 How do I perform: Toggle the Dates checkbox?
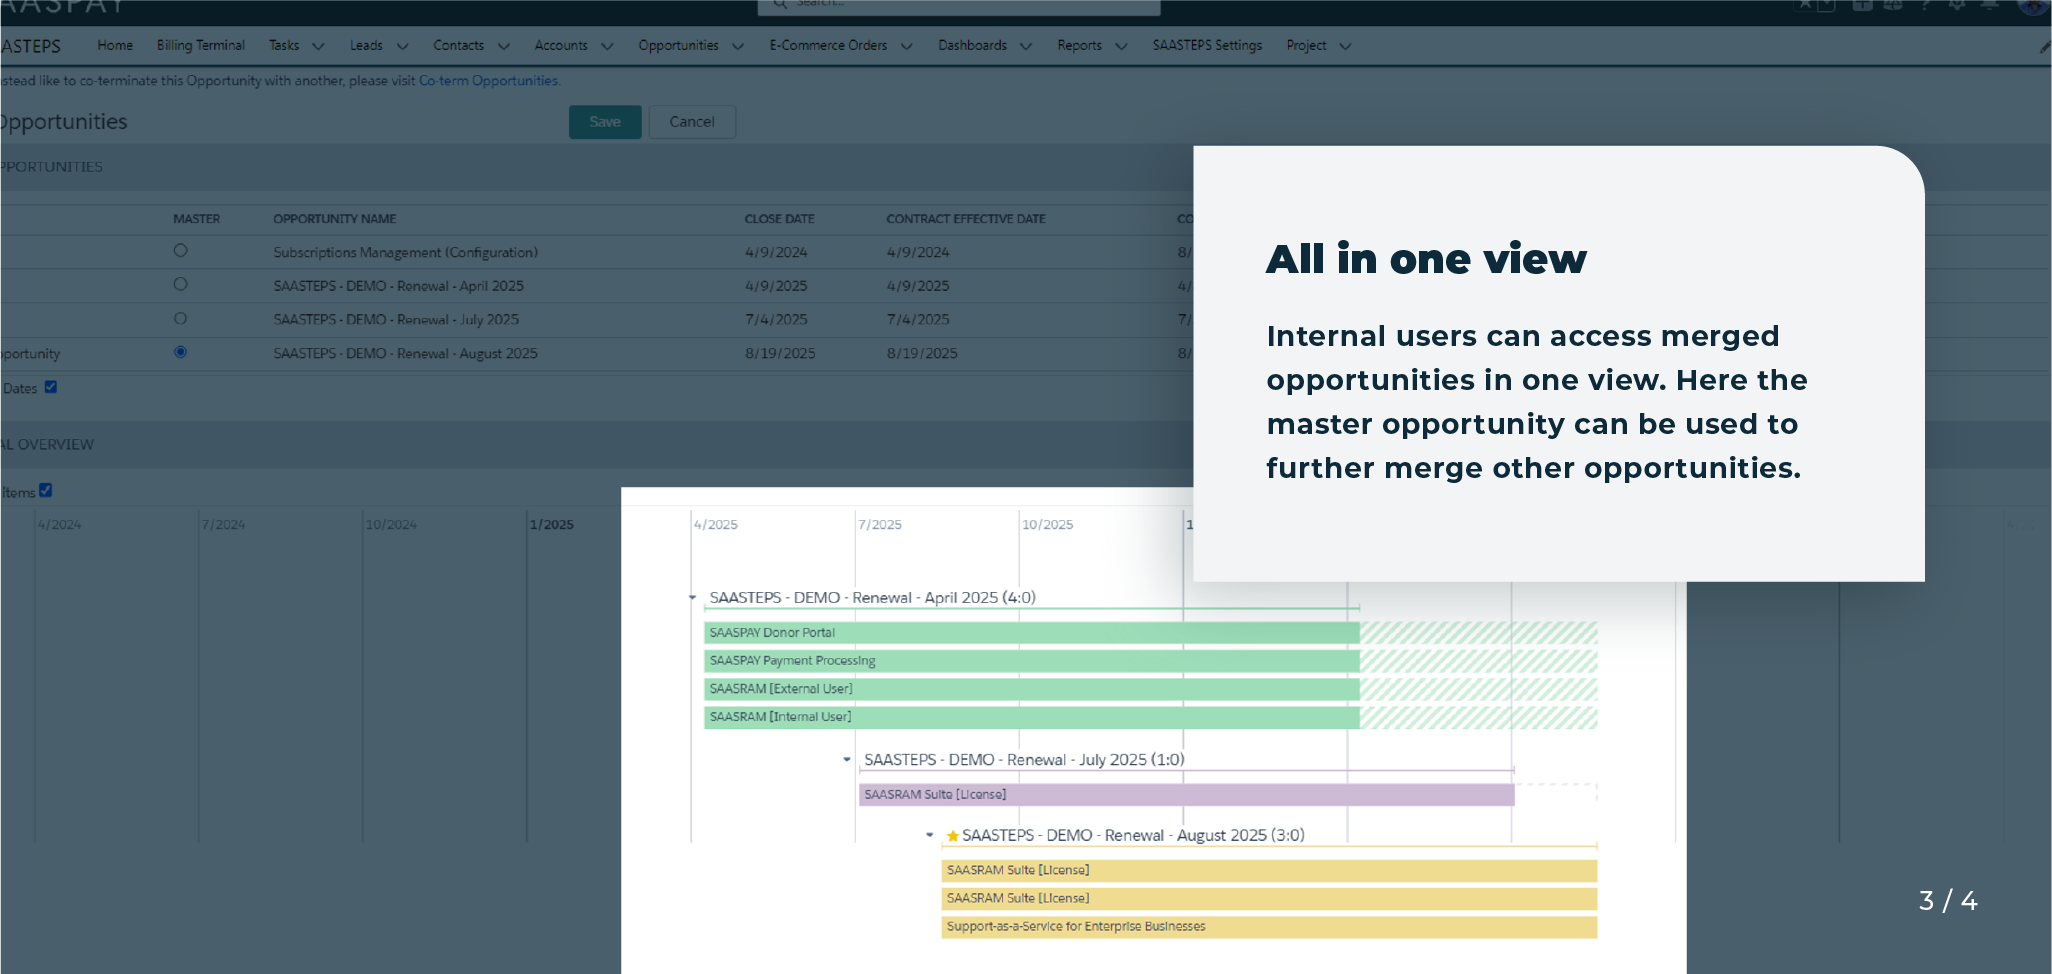point(51,387)
